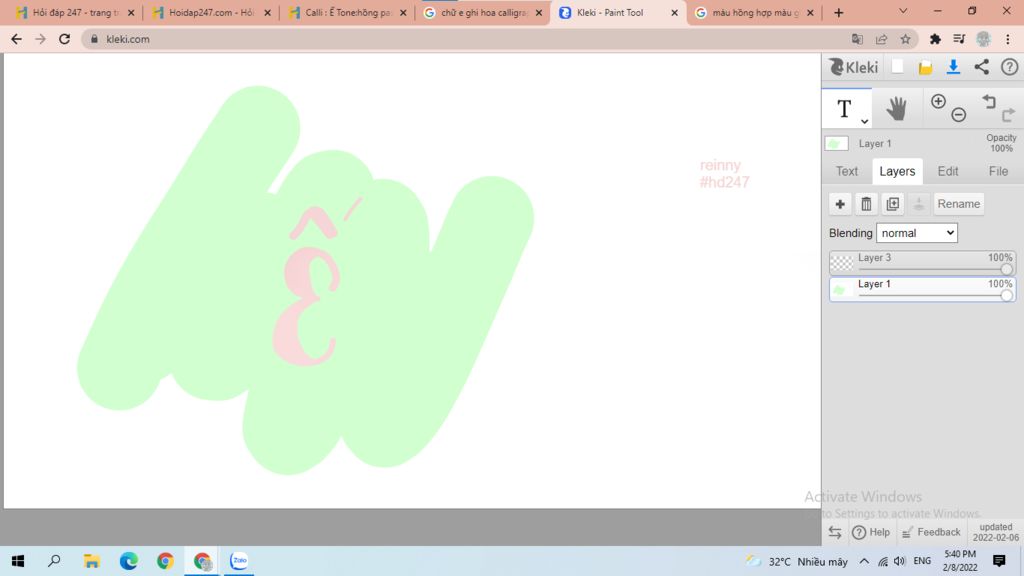The image size is (1024, 576).
Task: Switch to Edit tab
Action: [x=948, y=171]
